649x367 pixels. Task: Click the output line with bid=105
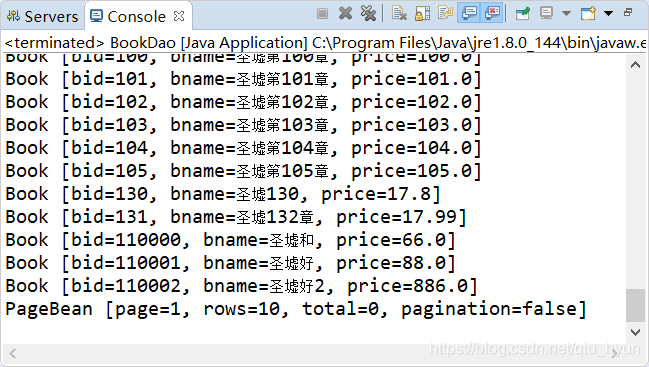(x=243, y=171)
